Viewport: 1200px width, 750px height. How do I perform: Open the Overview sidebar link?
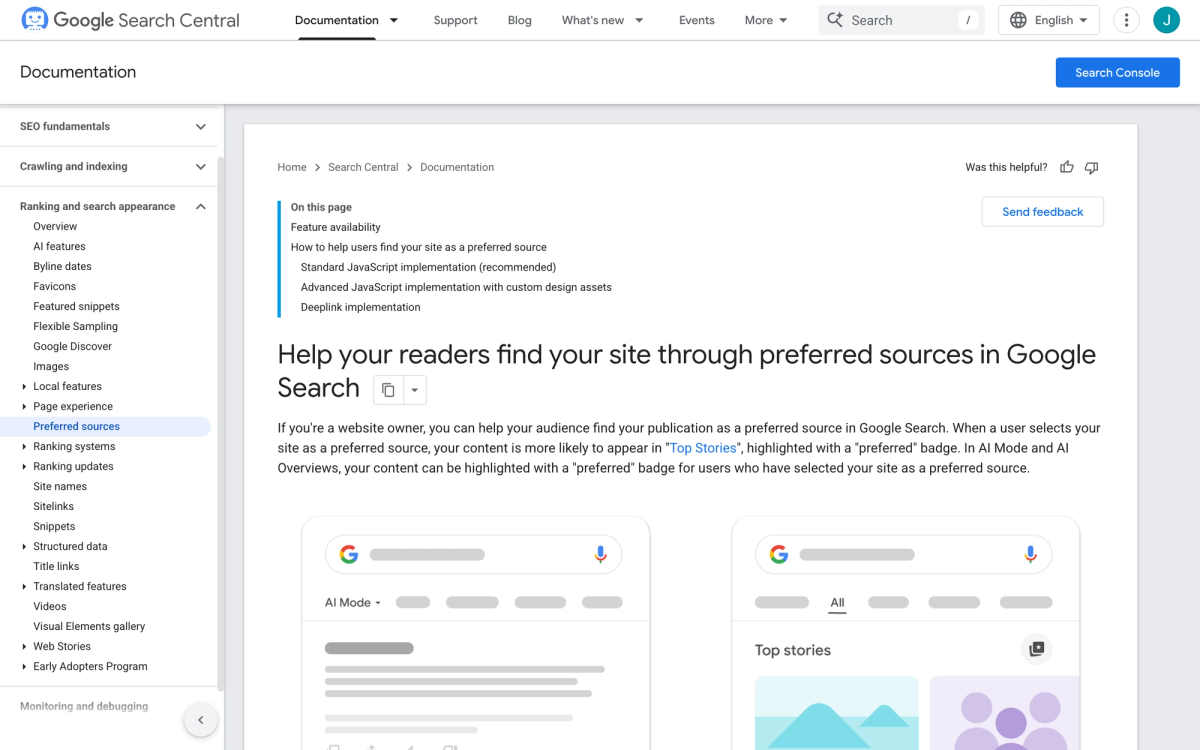pyautogui.click(x=55, y=226)
